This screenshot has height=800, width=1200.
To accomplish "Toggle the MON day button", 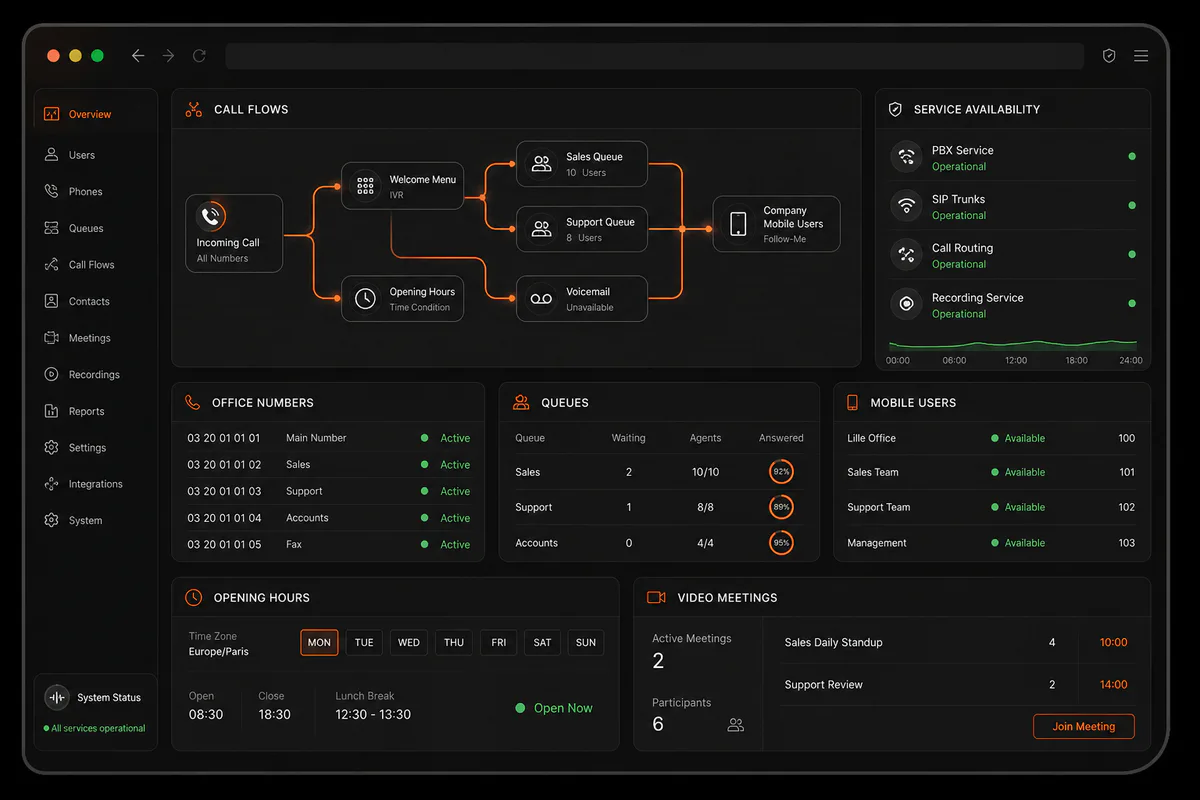I will click(x=319, y=642).
